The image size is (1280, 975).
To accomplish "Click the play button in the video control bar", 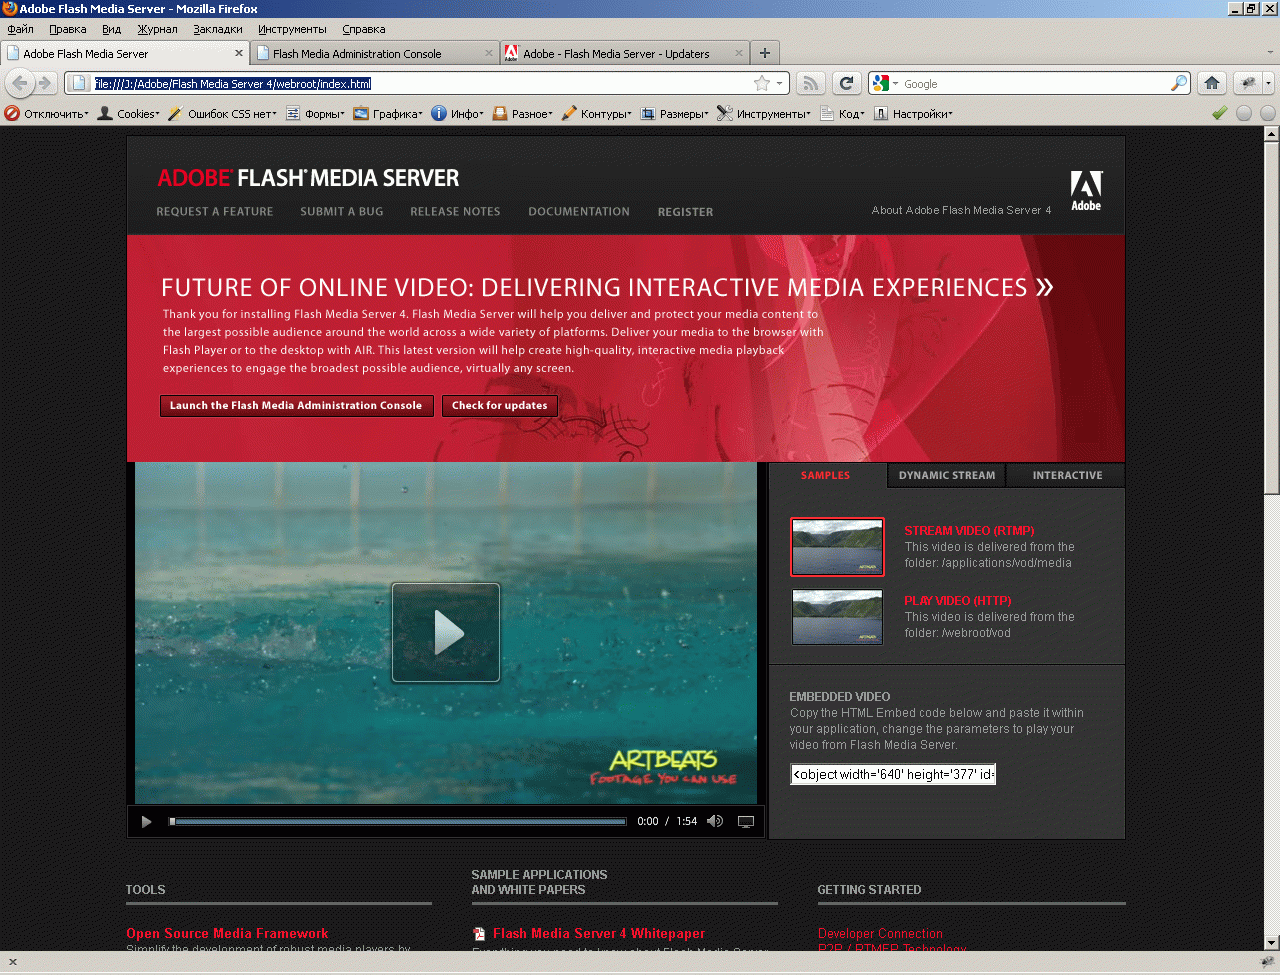I will [x=147, y=822].
